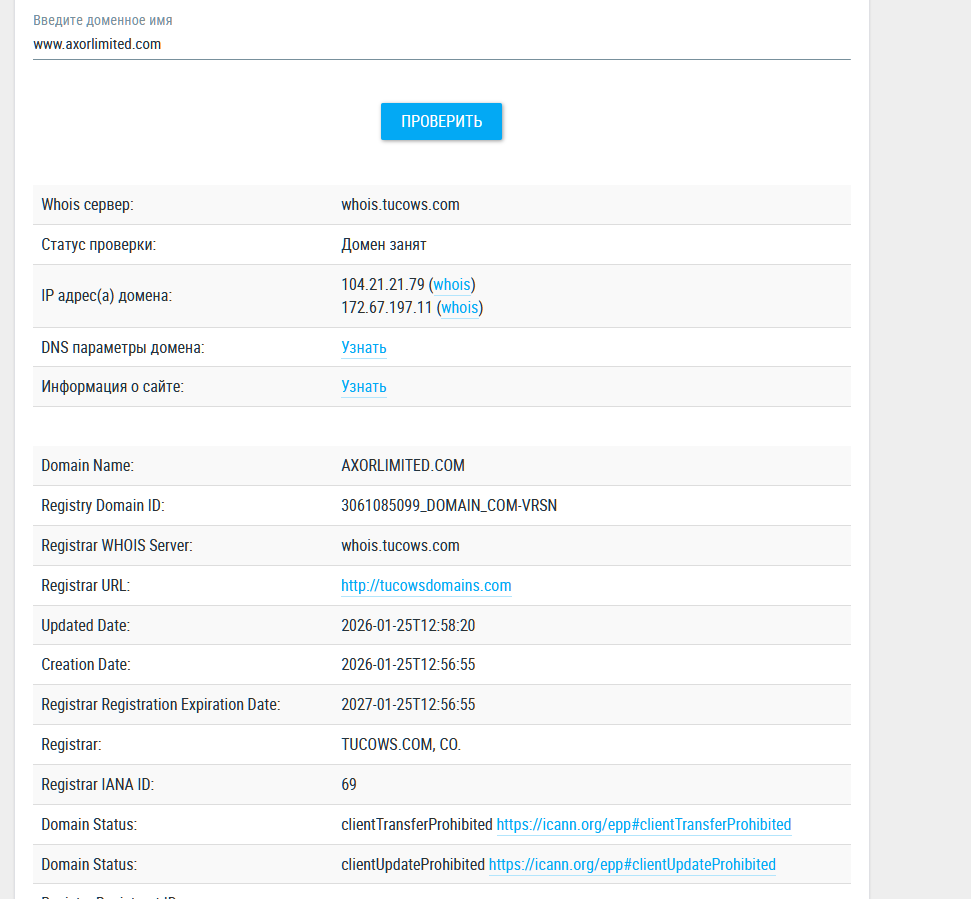Click the Creation Date value

408,665
